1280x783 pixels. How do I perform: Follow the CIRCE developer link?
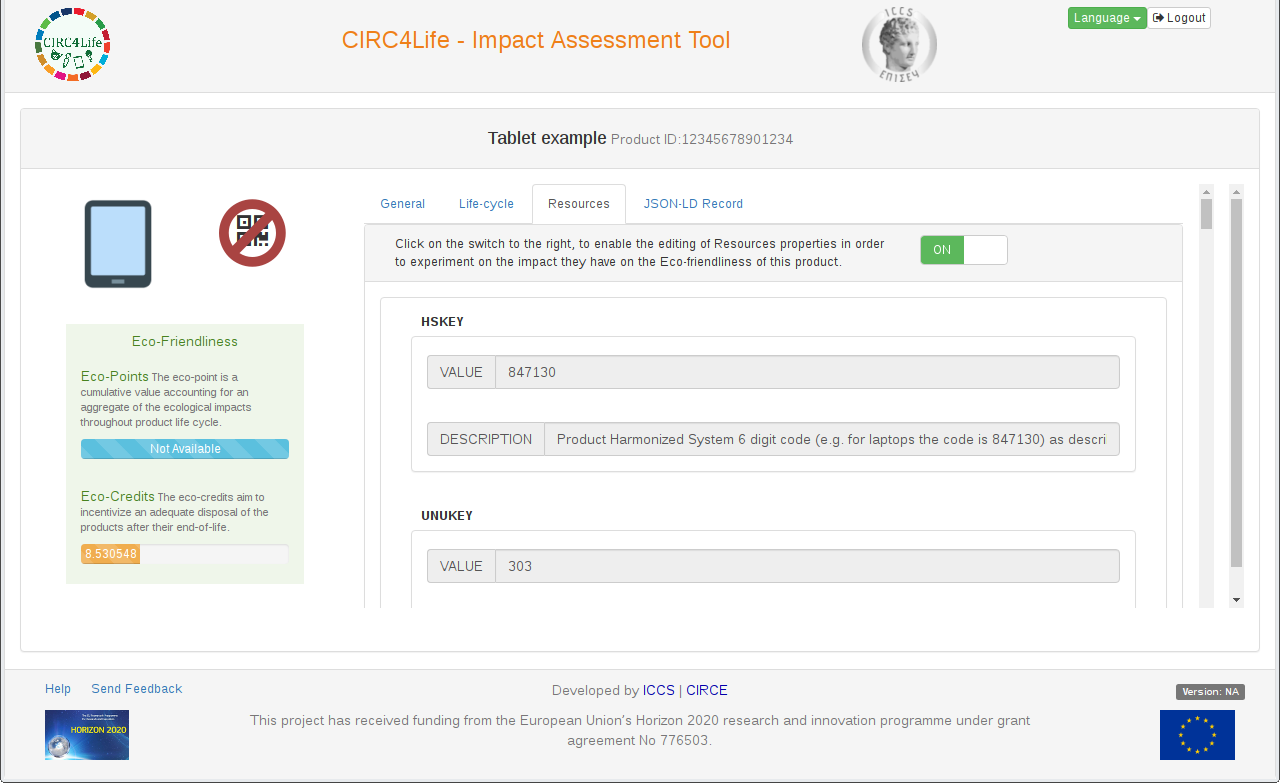click(x=707, y=691)
